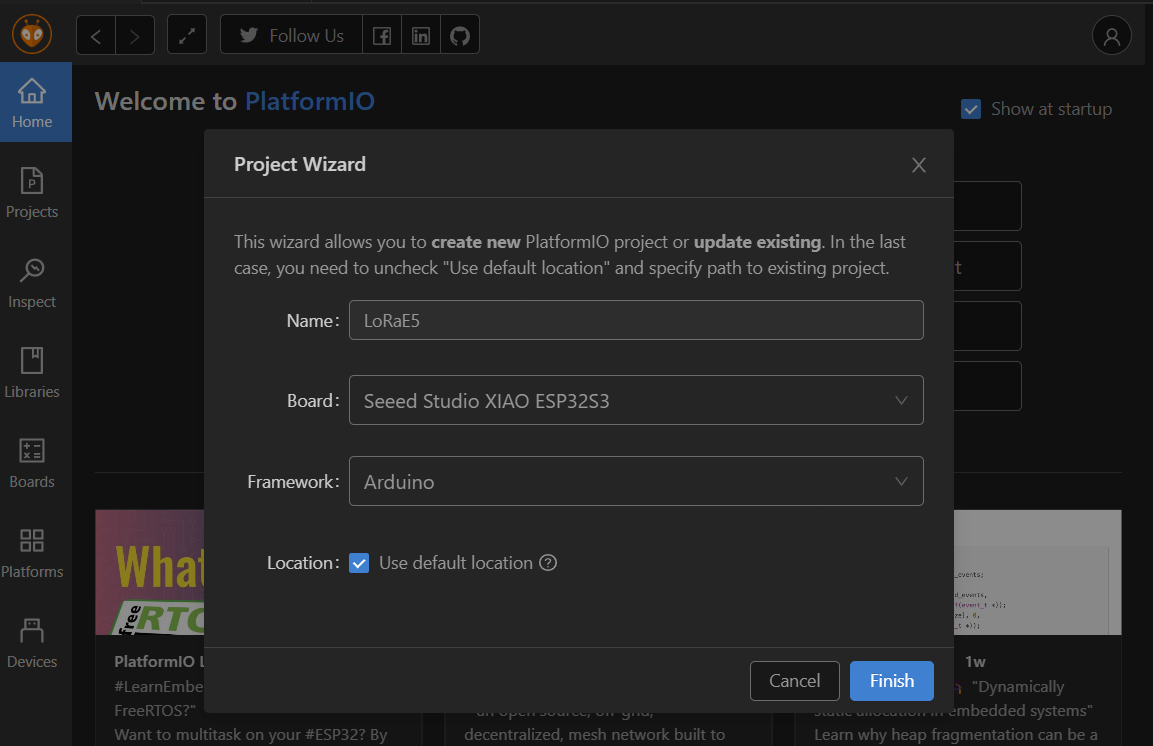Close the Project Wizard dialog
The height and width of the screenshot is (746, 1153).
918,165
